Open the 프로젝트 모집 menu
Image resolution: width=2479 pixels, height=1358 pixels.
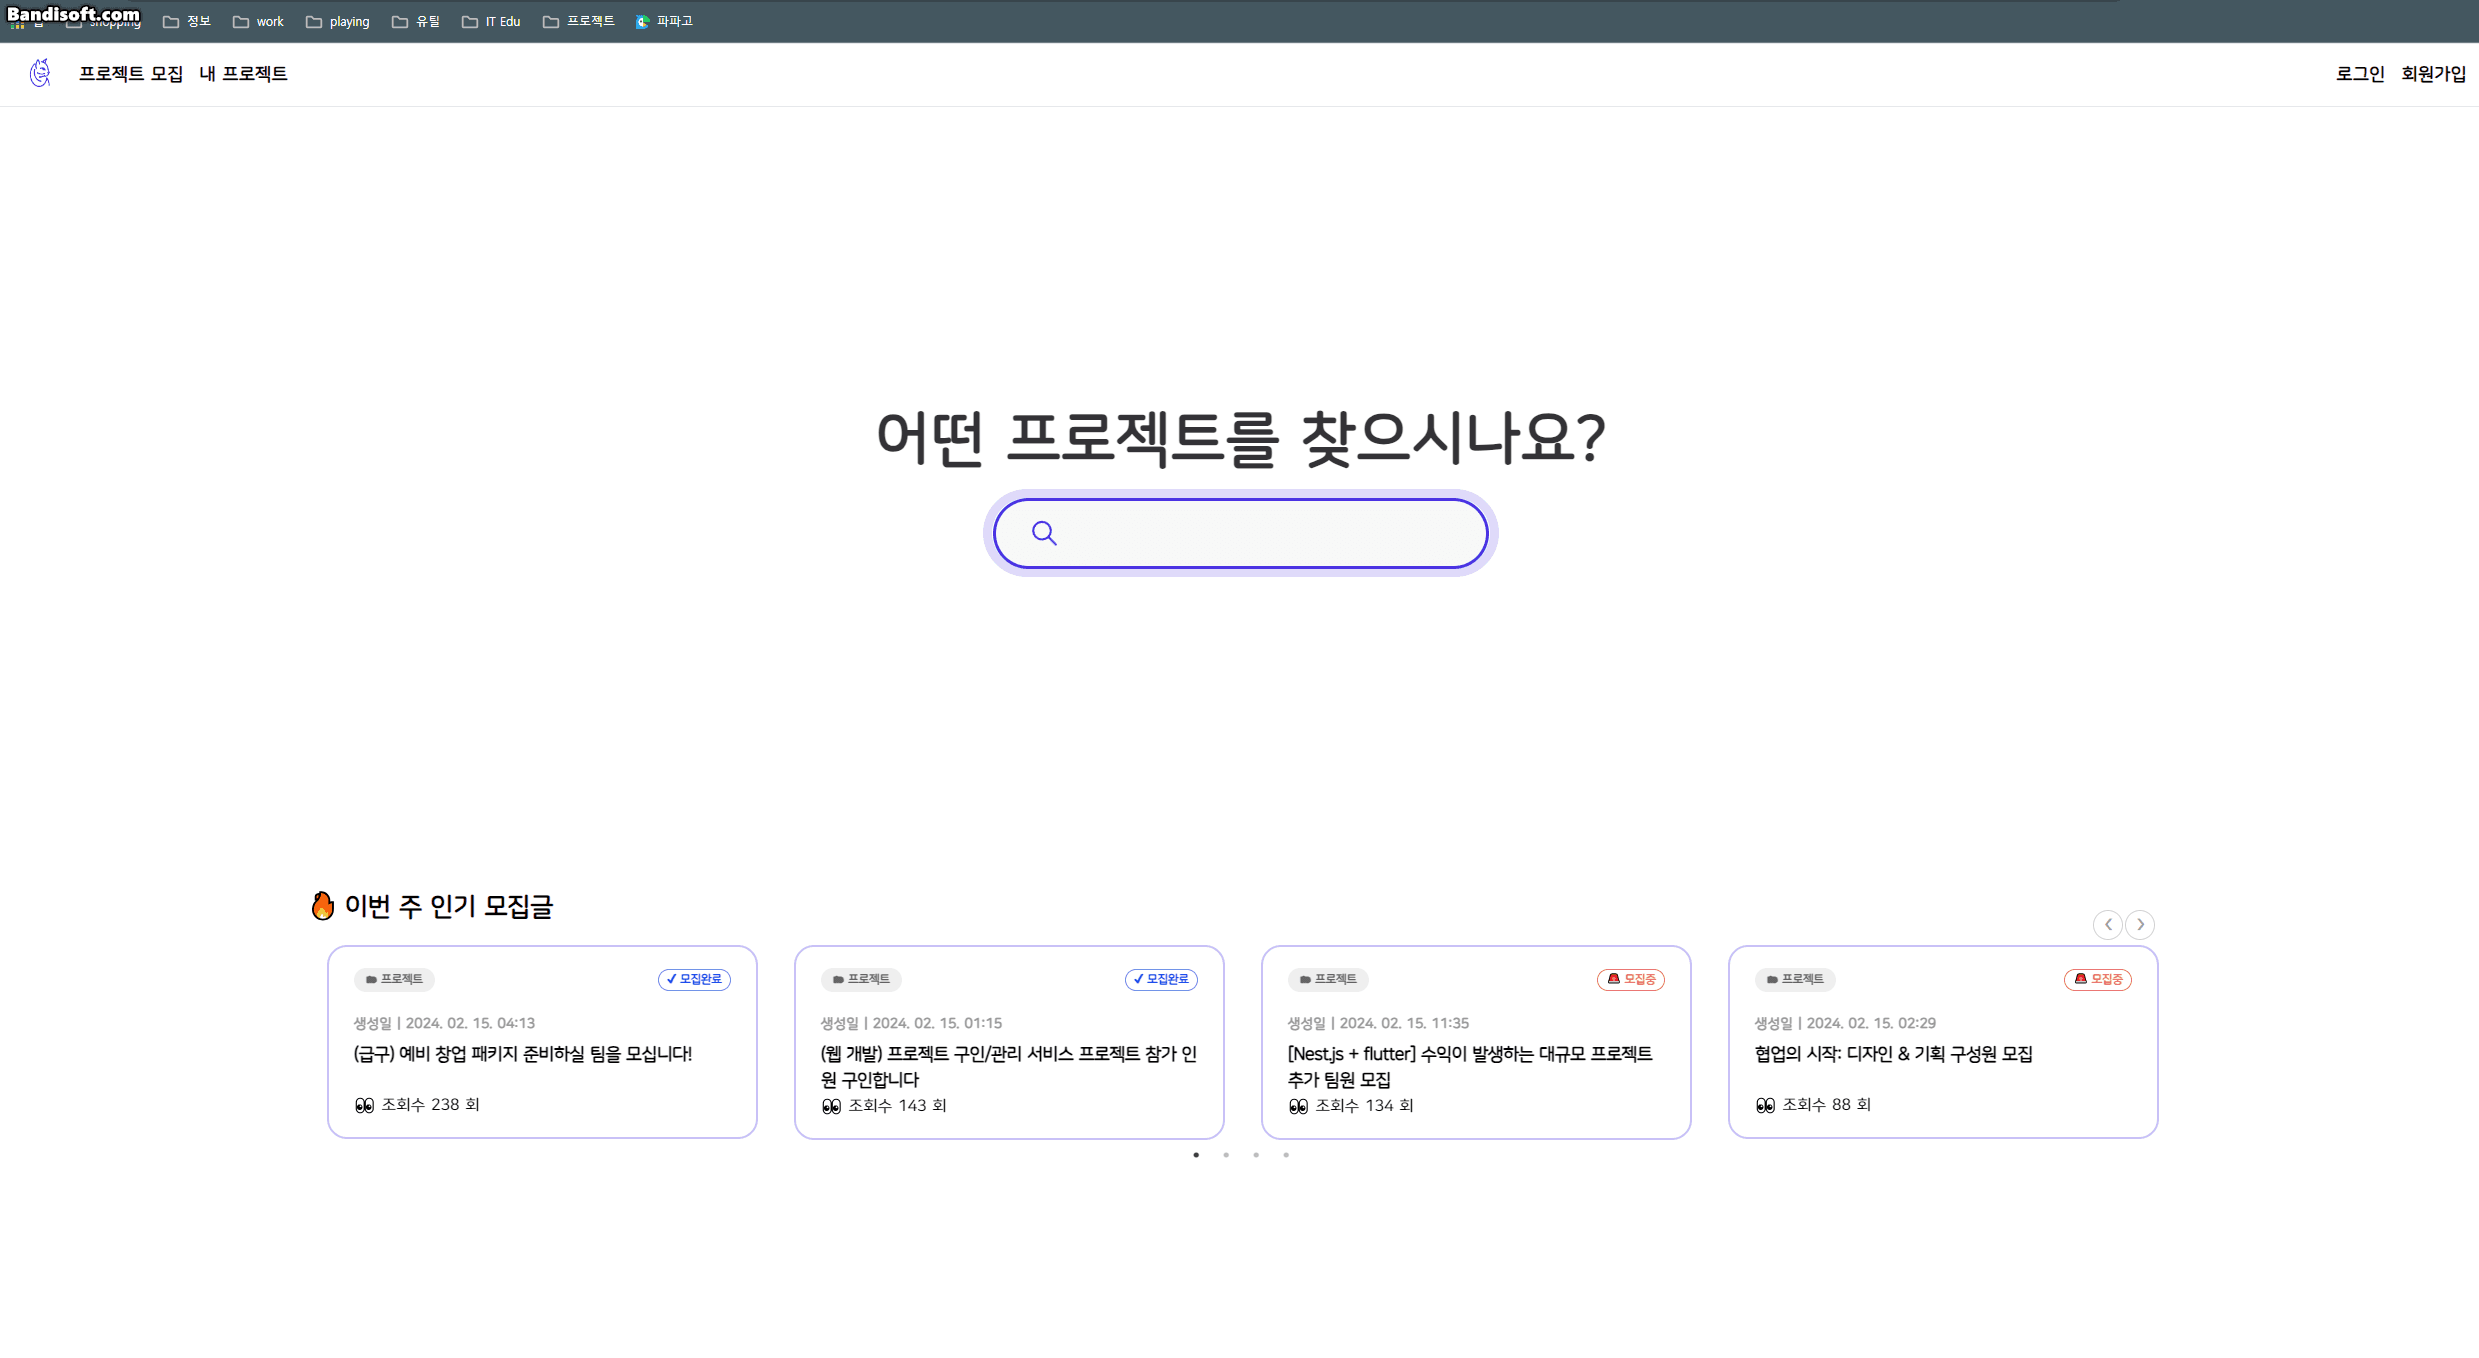(130, 73)
